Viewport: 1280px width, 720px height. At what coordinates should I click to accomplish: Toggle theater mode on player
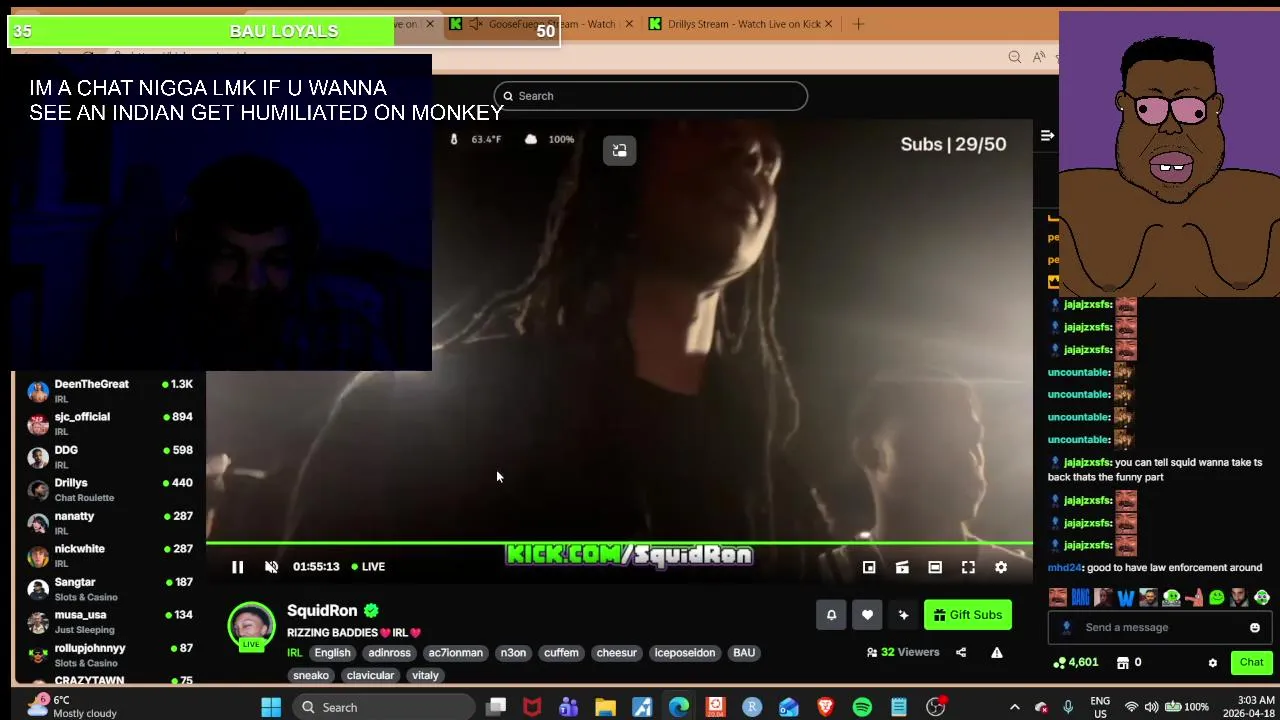(935, 567)
